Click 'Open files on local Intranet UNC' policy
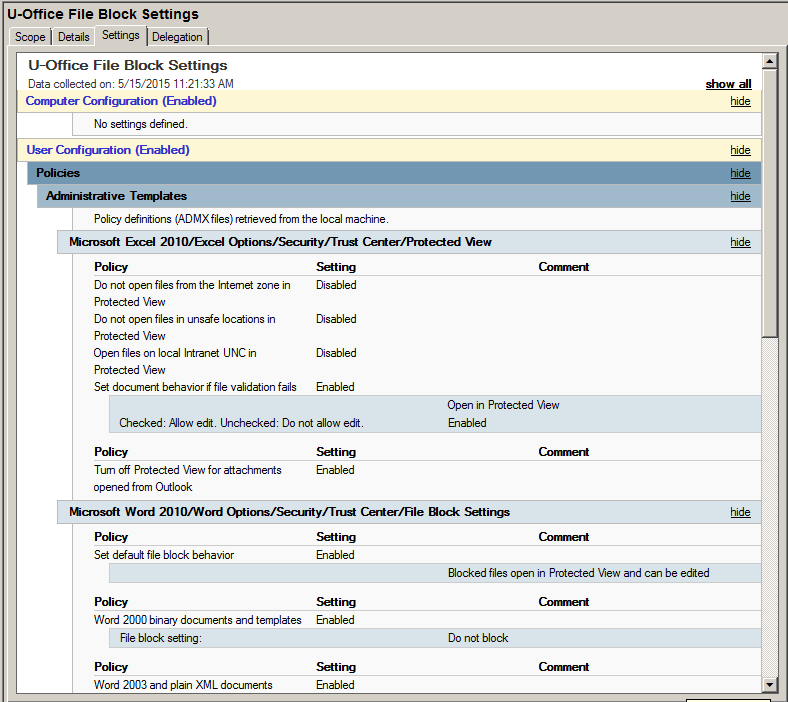 [x=175, y=361]
